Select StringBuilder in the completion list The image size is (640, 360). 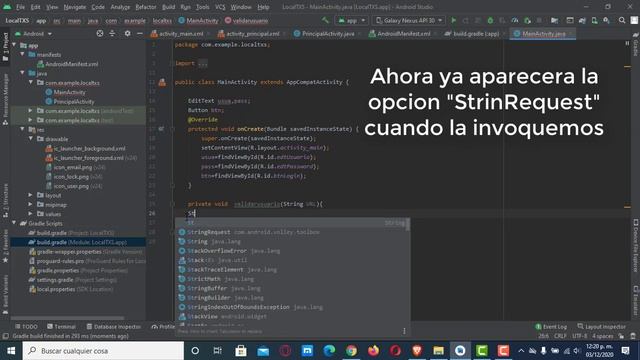tap(293, 298)
